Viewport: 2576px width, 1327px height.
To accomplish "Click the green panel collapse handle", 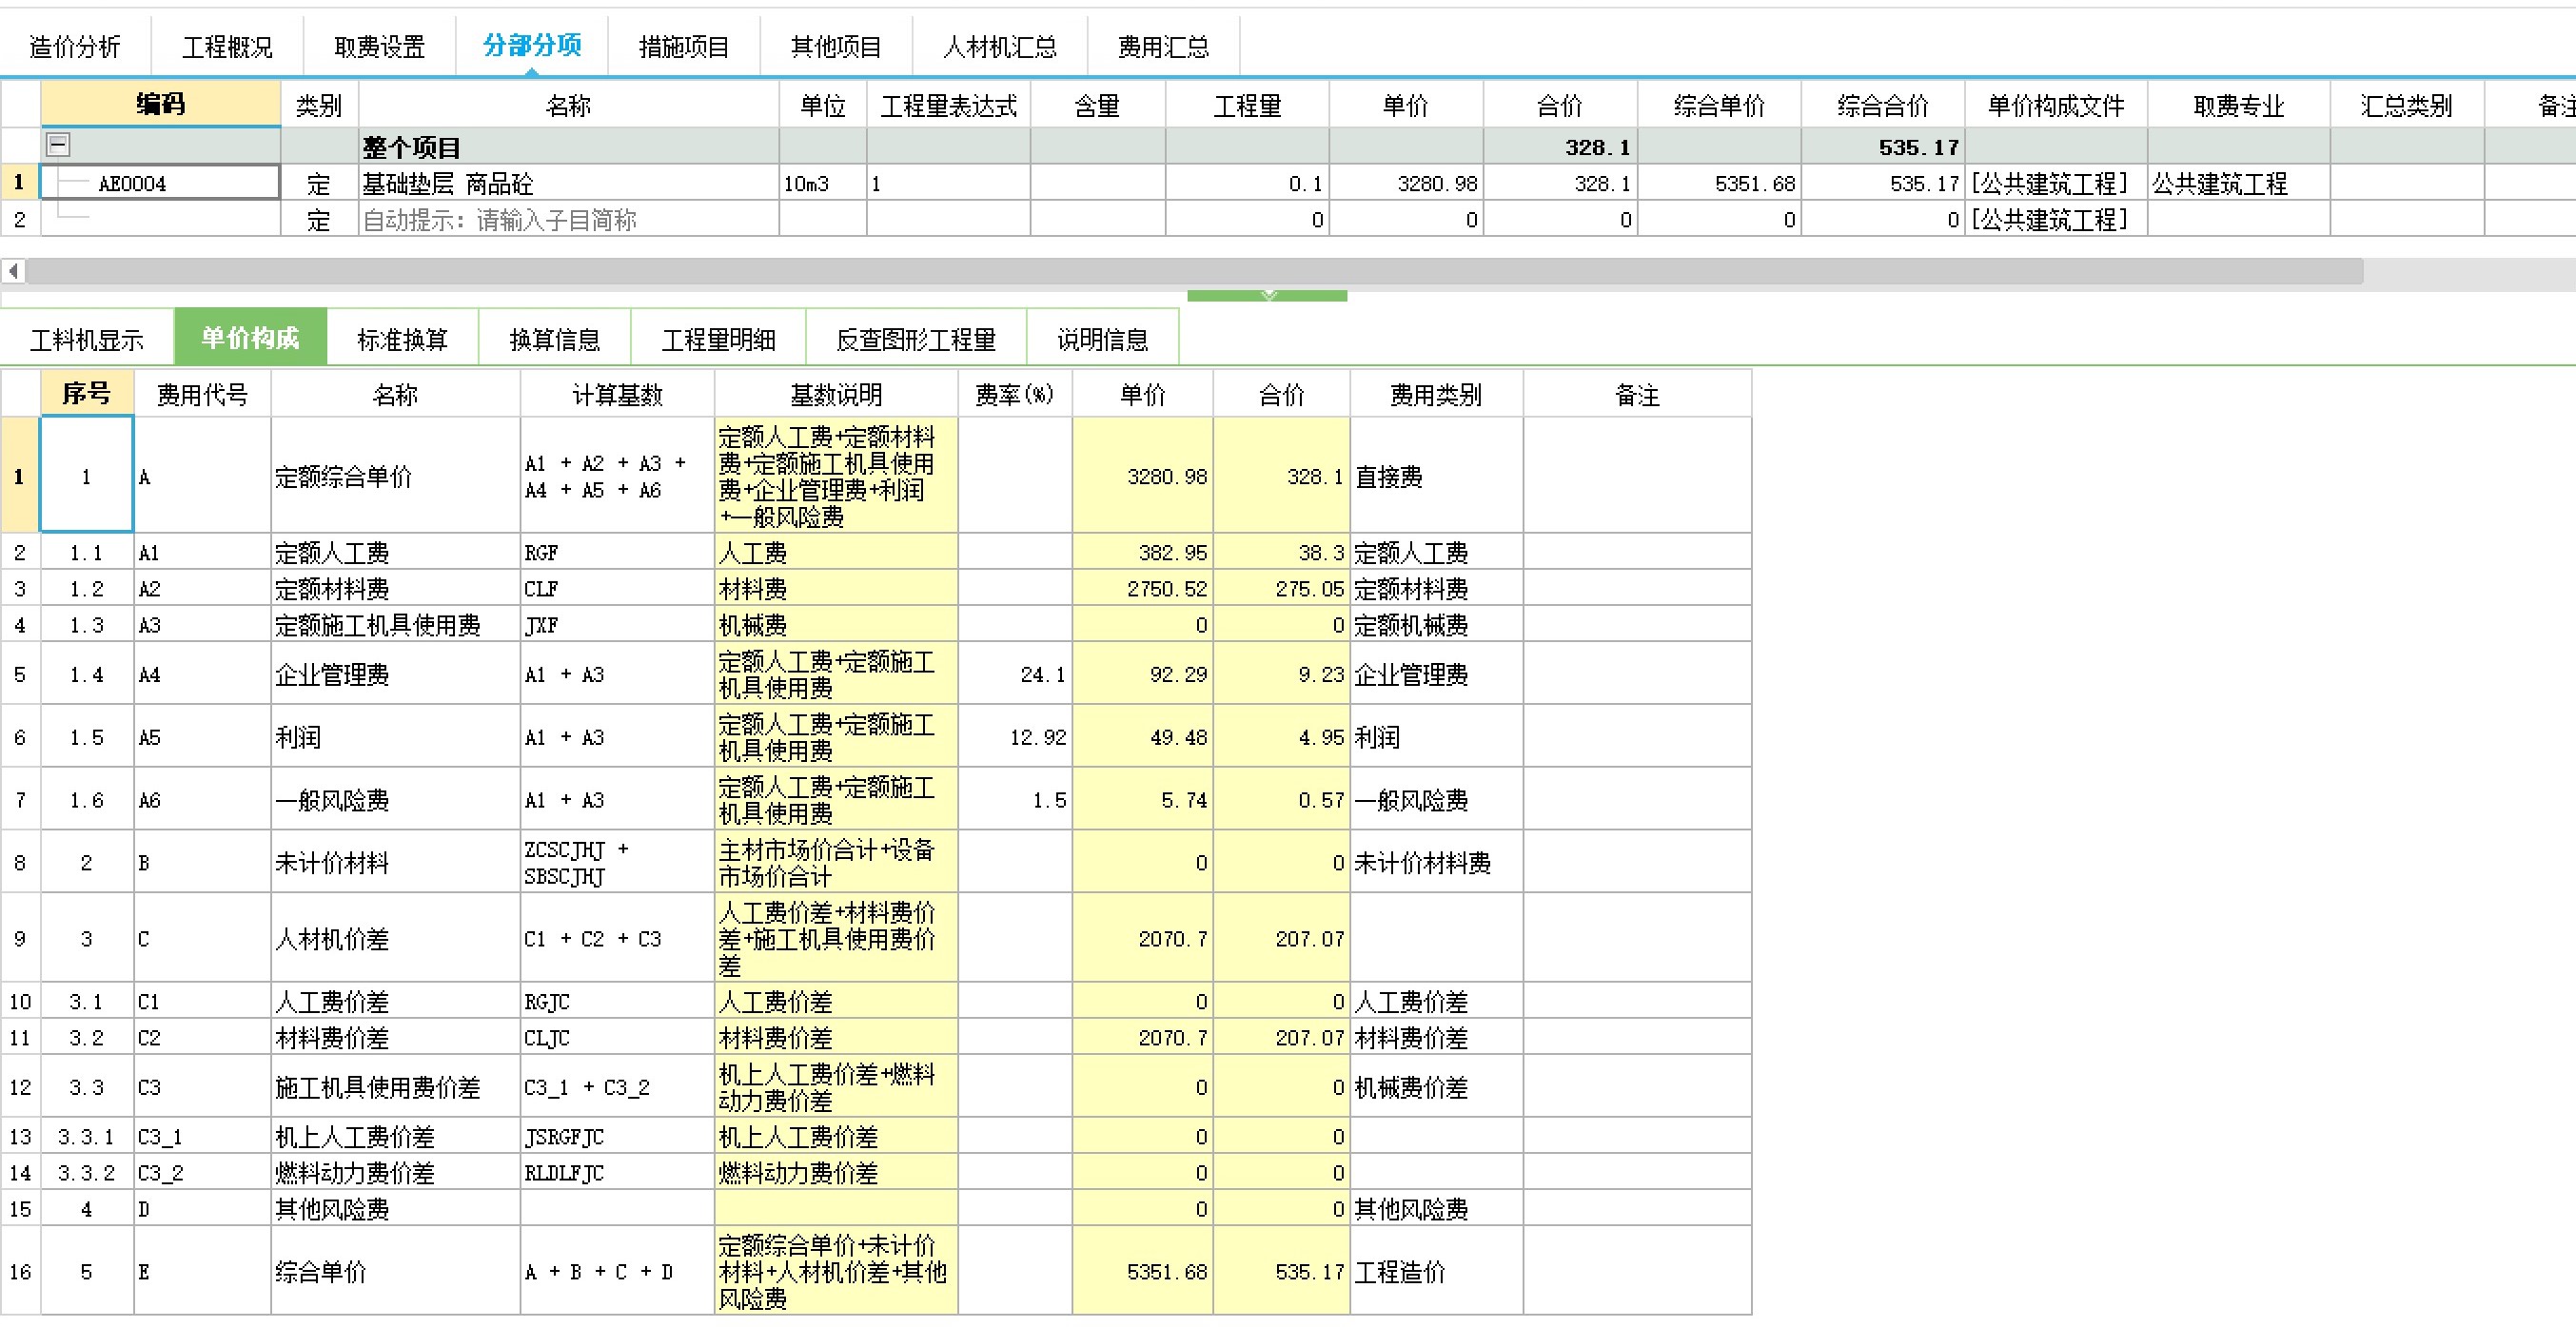I will [1267, 296].
